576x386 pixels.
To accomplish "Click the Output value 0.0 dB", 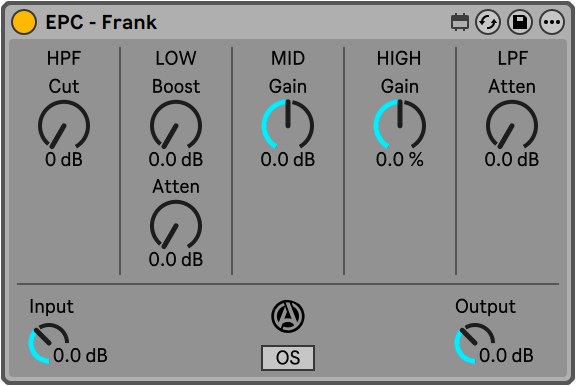I will (x=506, y=355).
